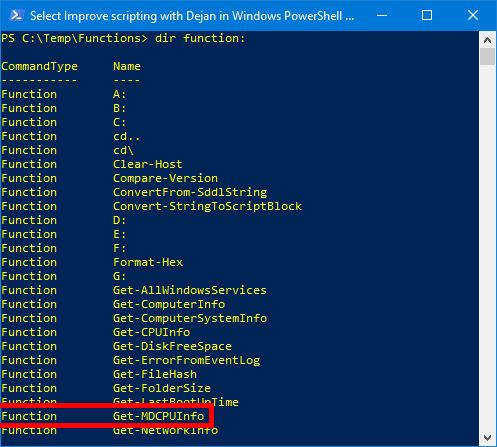Image resolution: width=497 pixels, height=447 pixels.
Task: Click the Get-MDCPUInfo function name
Action: [x=159, y=416]
